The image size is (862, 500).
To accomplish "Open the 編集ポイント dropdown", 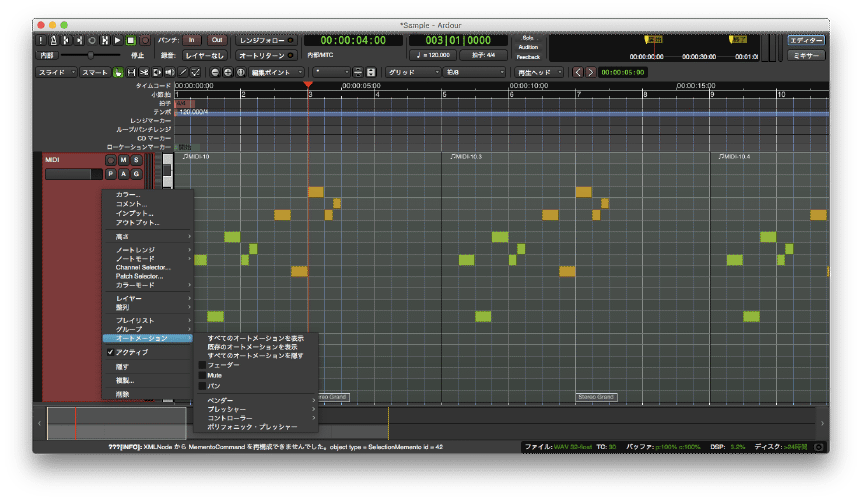I will point(277,73).
